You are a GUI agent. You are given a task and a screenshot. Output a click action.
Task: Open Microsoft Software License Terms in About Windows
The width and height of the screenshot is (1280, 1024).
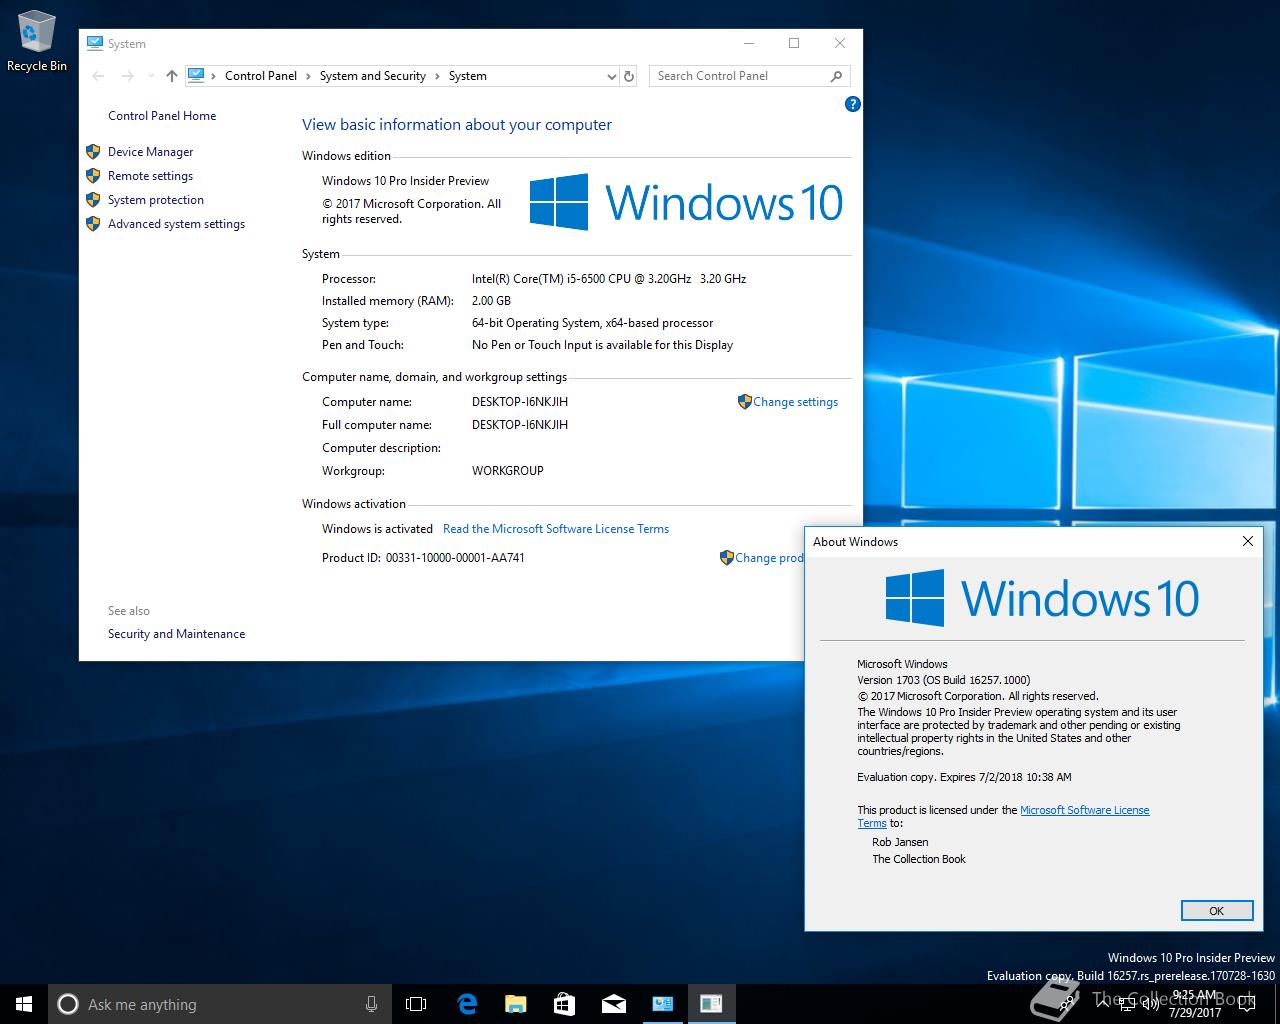1084,810
